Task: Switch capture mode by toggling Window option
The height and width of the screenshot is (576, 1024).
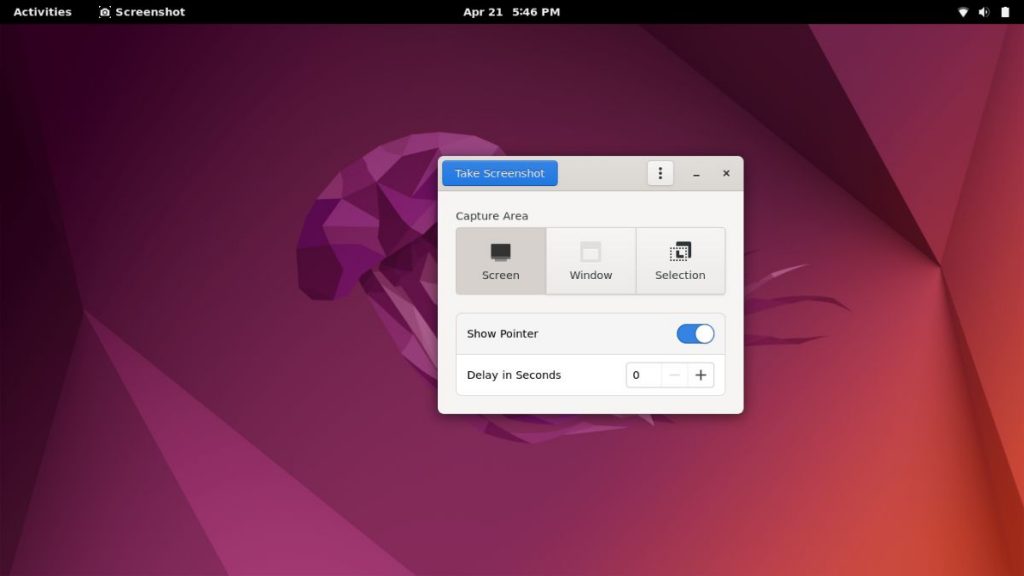Action: (590, 261)
